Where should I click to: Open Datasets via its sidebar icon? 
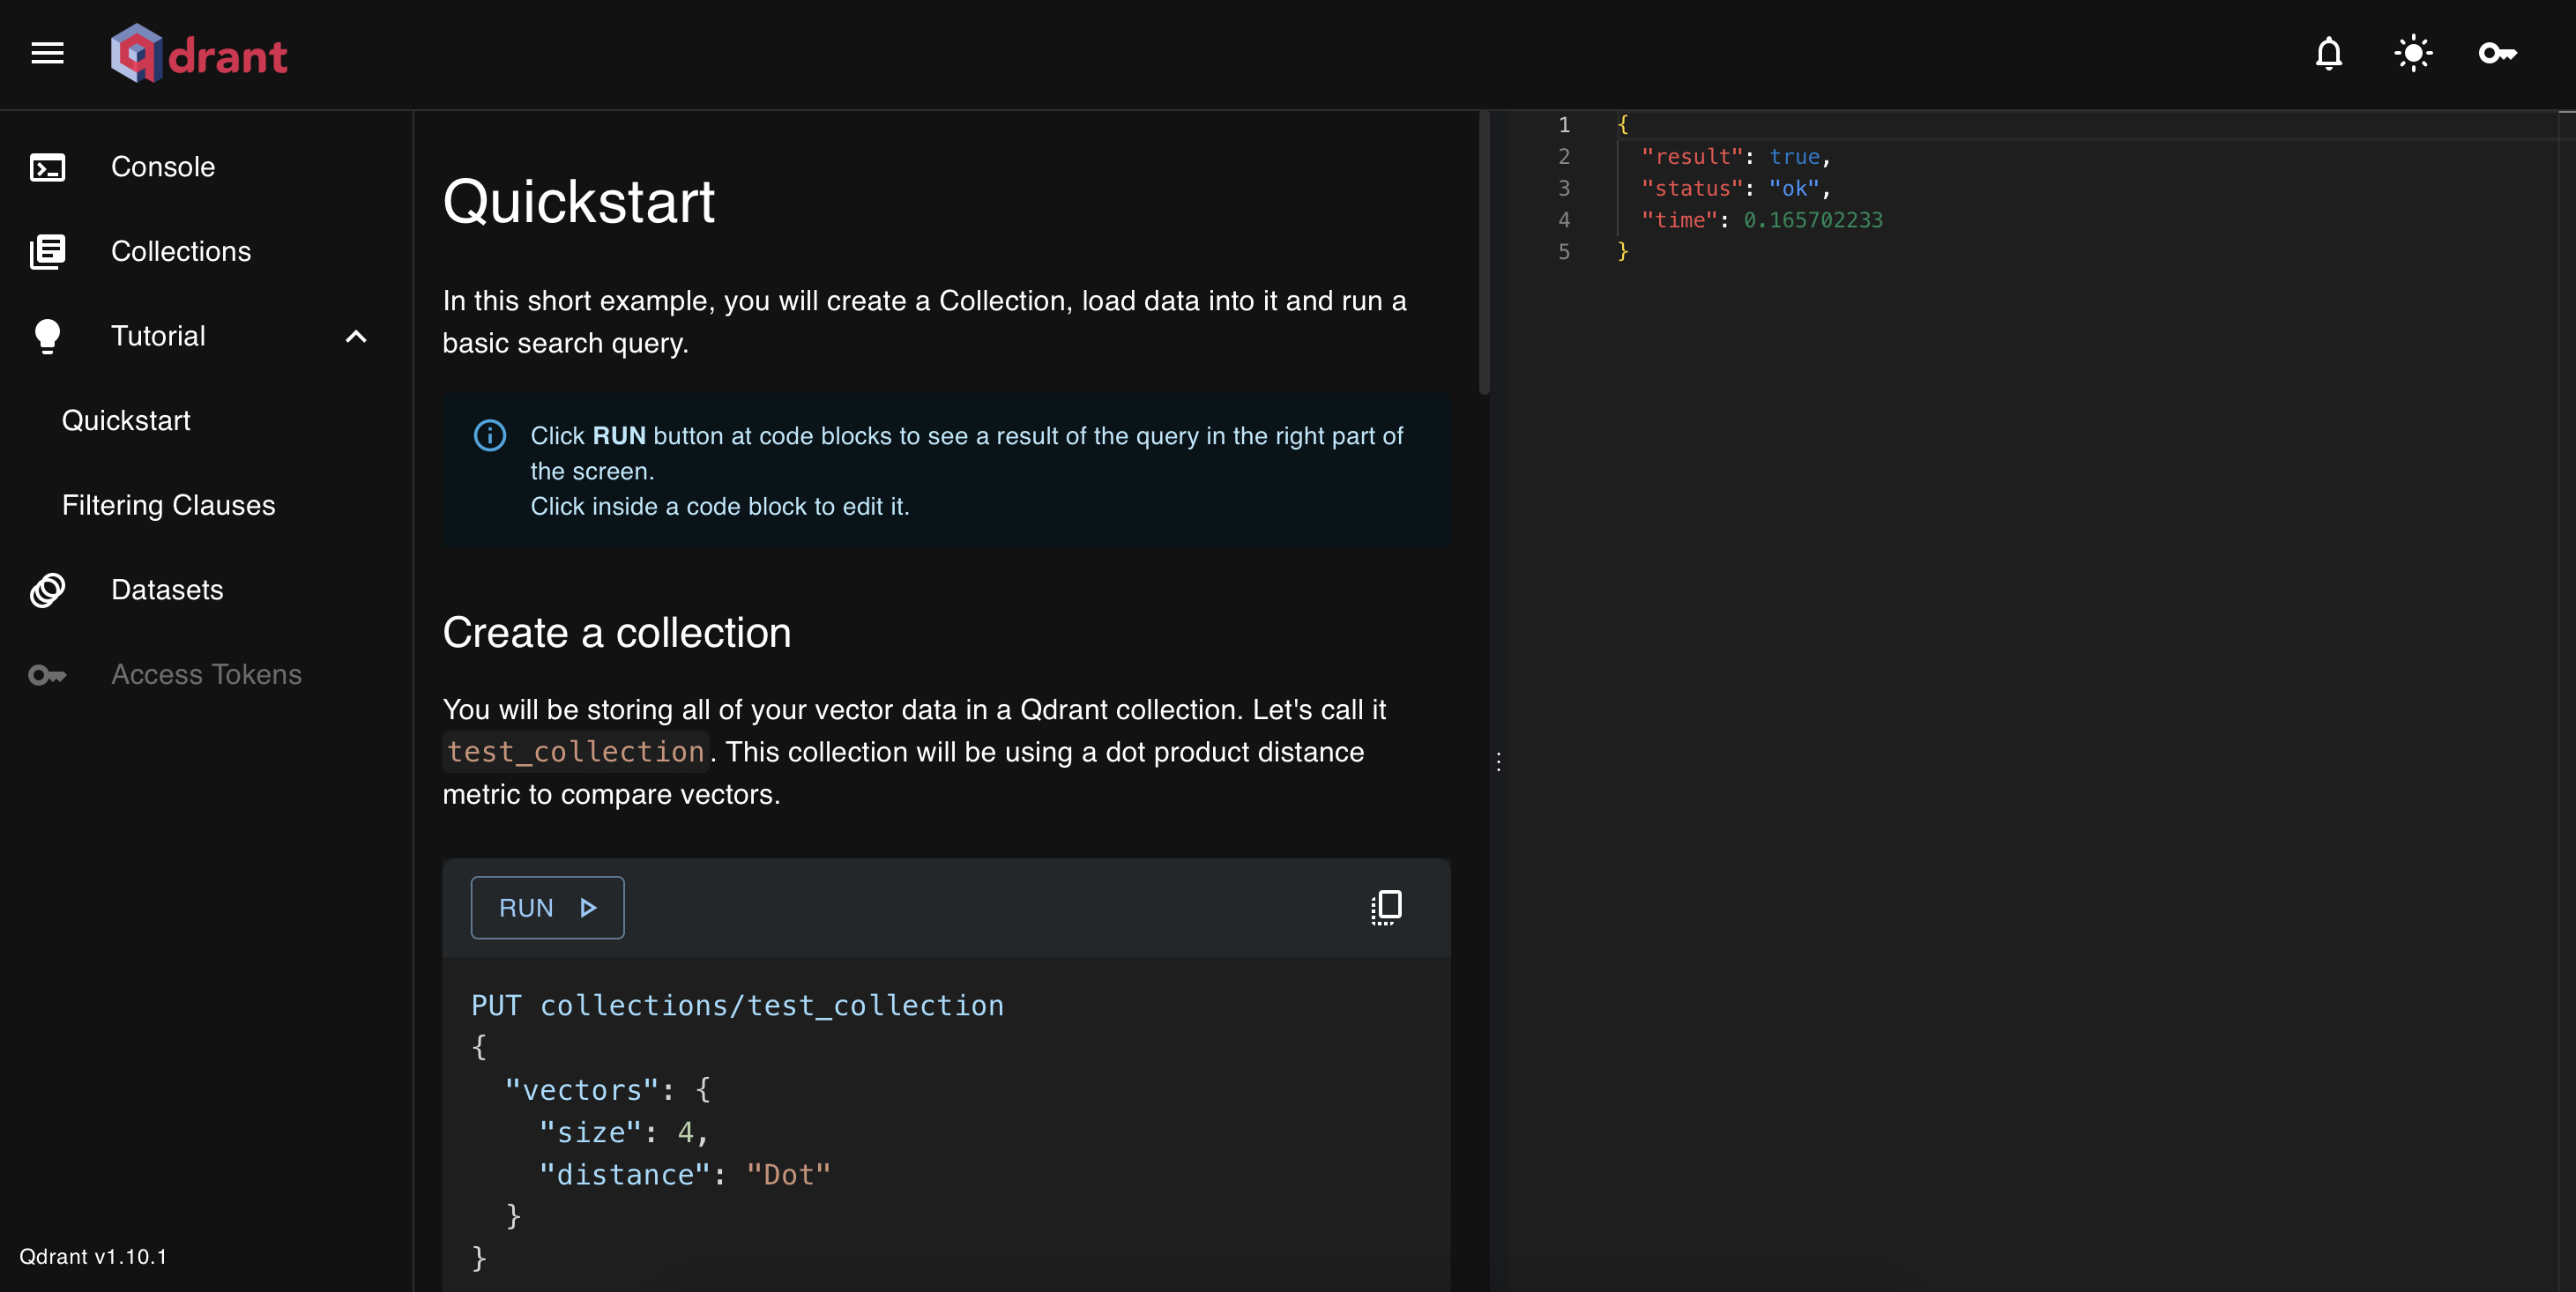coord(47,590)
